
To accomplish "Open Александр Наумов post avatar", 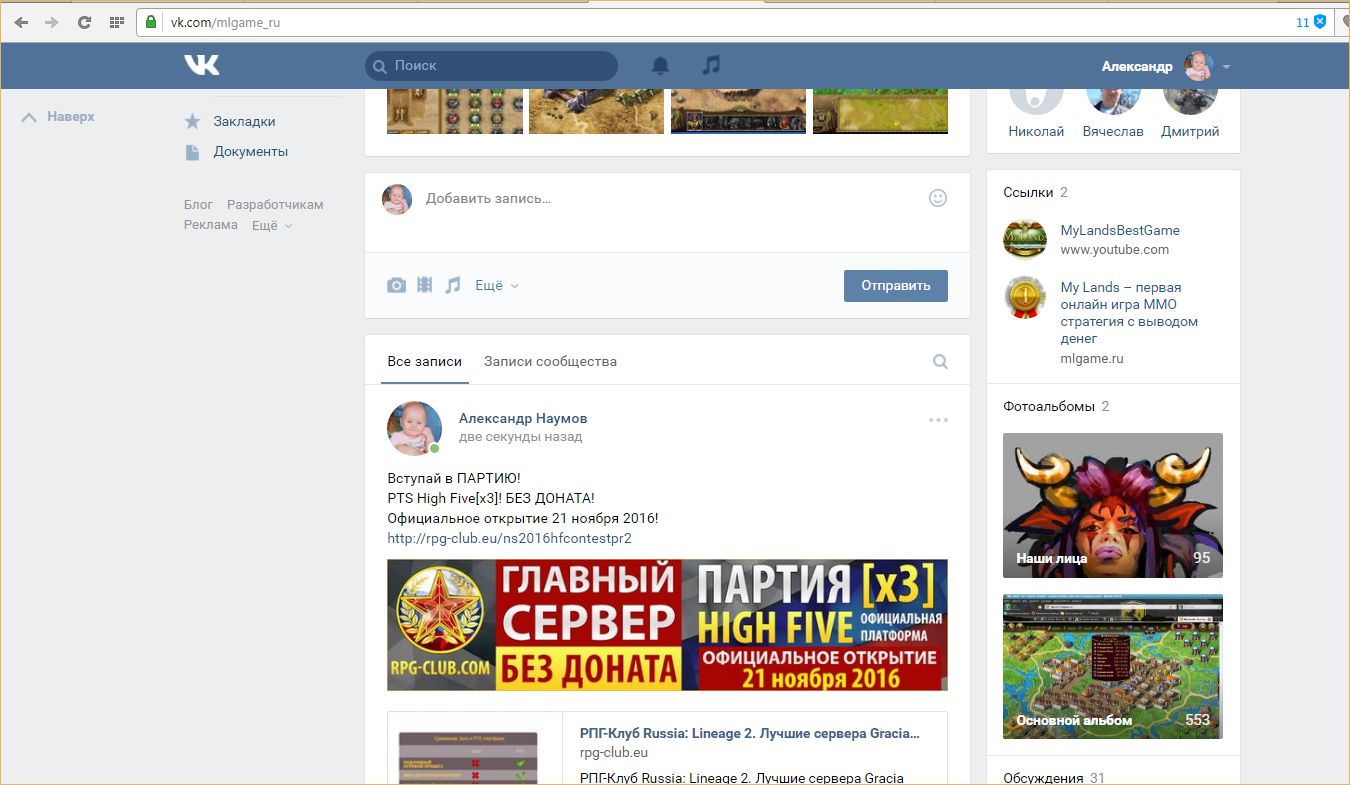I will pos(414,428).
